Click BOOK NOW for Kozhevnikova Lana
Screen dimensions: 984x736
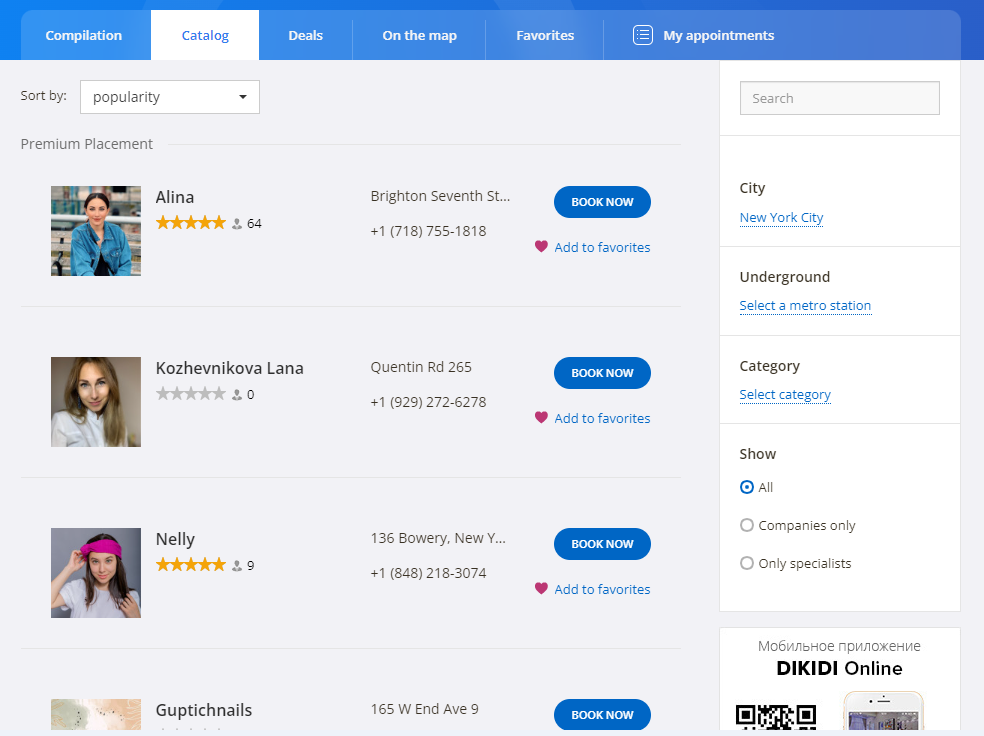pos(602,373)
